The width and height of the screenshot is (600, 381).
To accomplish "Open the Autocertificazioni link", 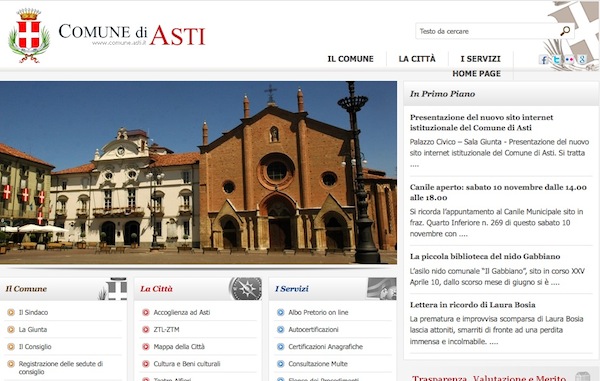I will click(x=313, y=329).
